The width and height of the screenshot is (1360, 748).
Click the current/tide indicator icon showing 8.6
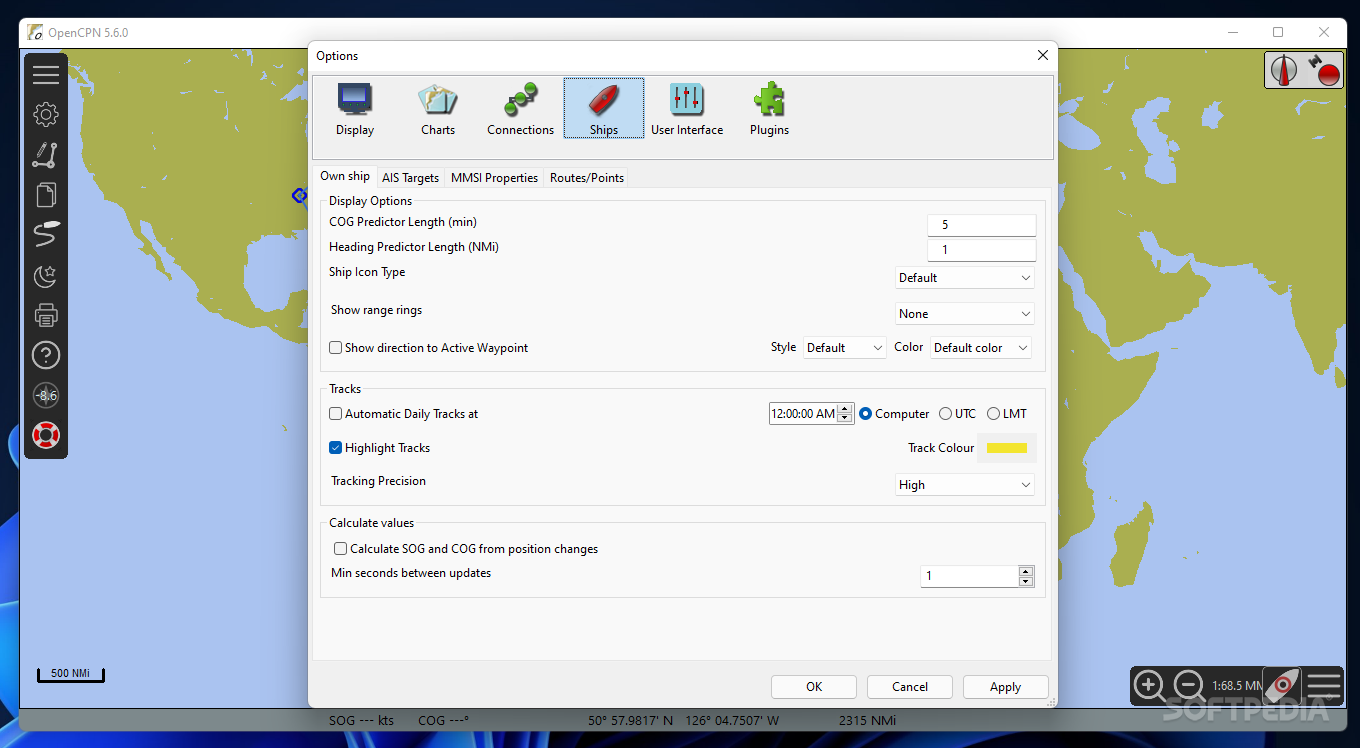click(46, 395)
